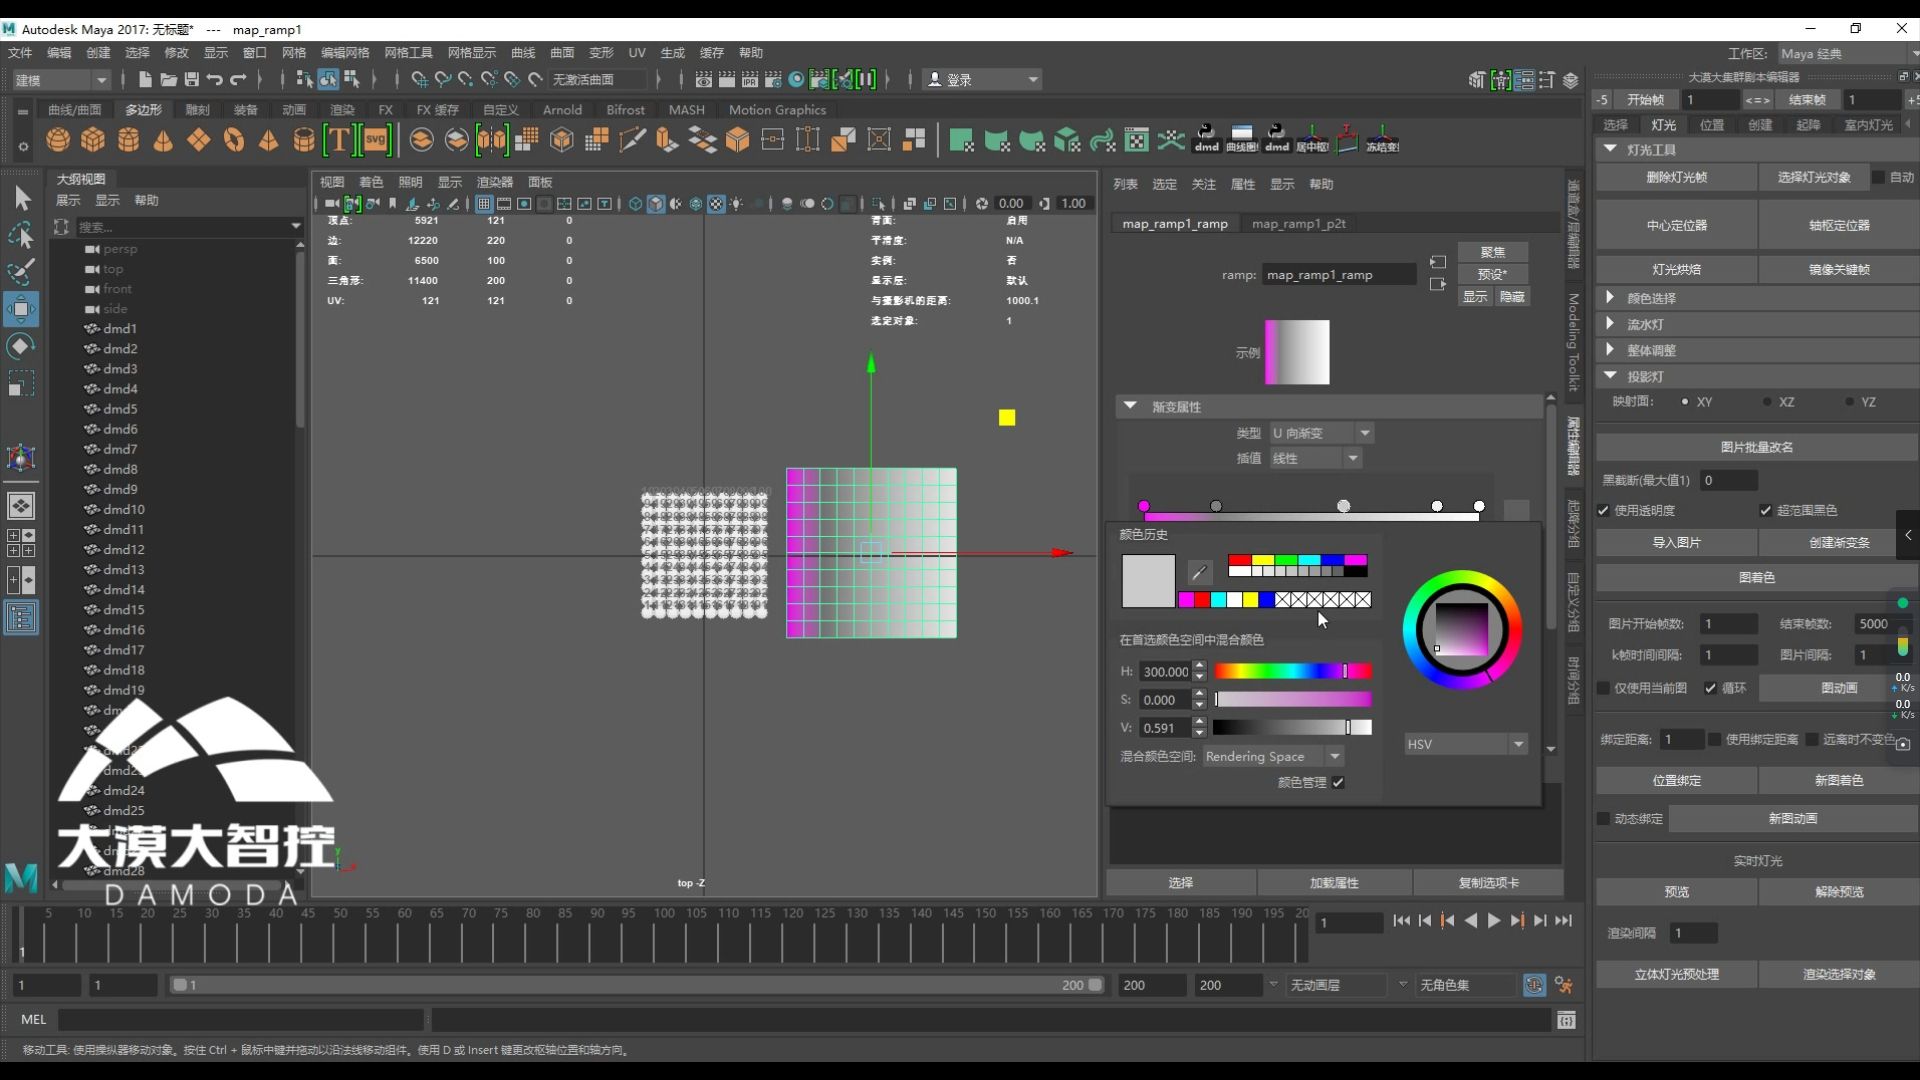Click the magenta ramp color handle
1920x1080 pixels.
tap(1144, 506)
